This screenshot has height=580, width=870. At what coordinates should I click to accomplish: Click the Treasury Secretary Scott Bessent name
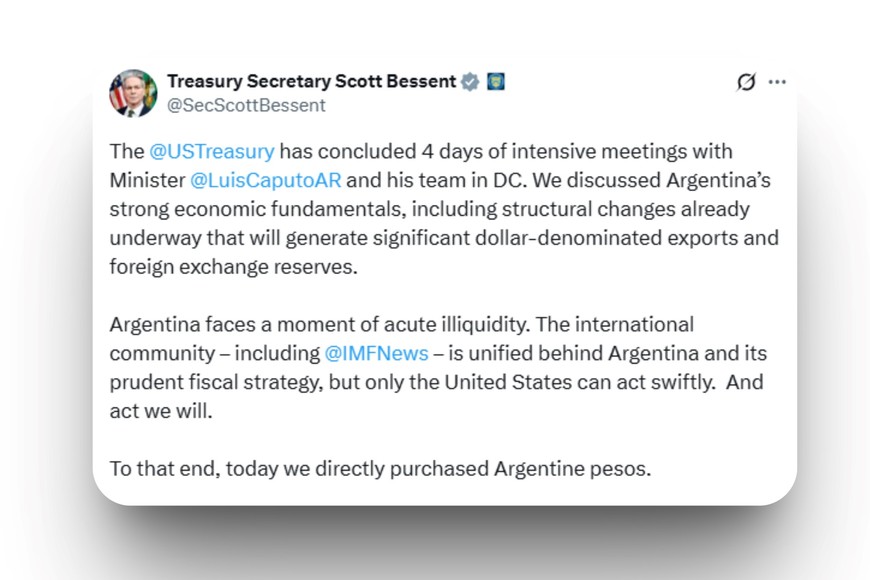(x=311, y=81)
